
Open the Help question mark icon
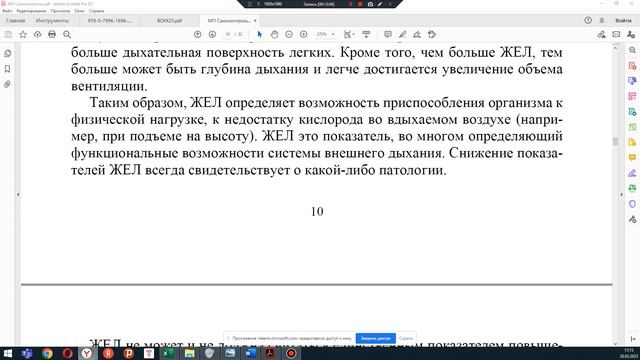(x=588, y=20)
